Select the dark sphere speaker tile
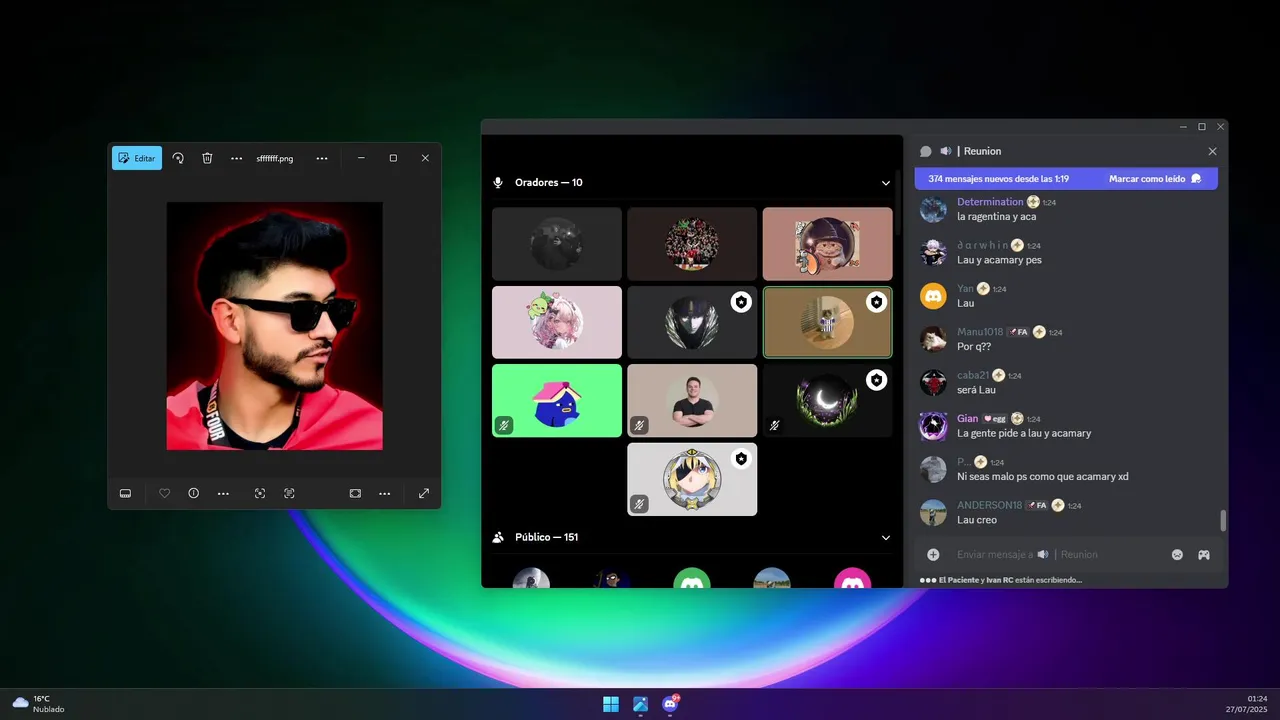1280x720 pixels. pyautogui.click(x=557, y=243)
